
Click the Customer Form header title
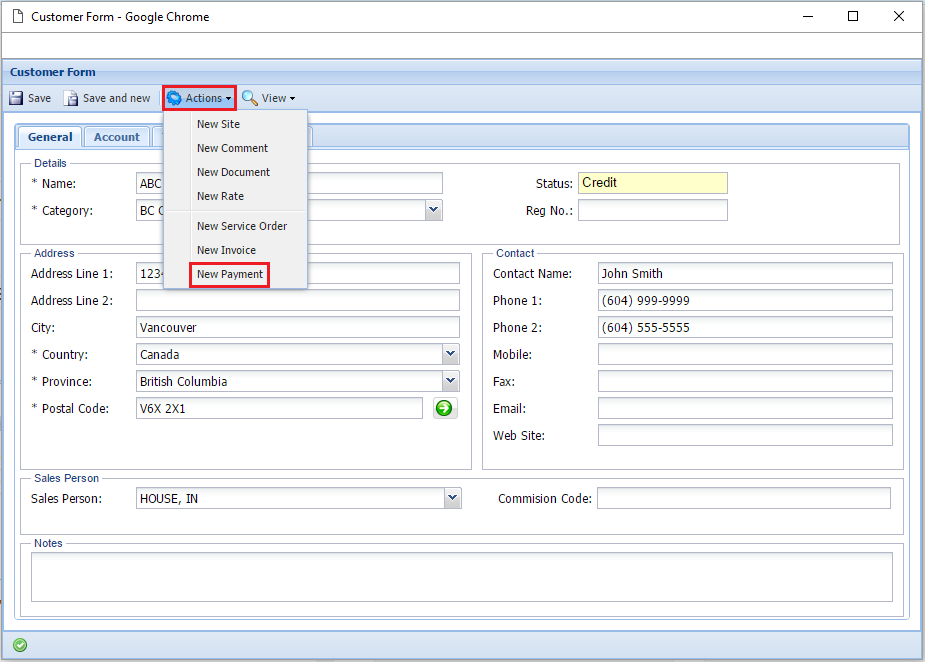tap(53, 72)
